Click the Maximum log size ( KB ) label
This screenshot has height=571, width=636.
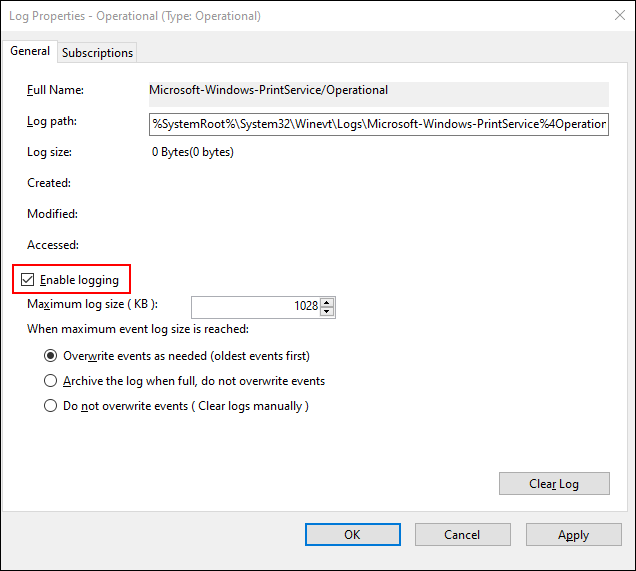92,304
